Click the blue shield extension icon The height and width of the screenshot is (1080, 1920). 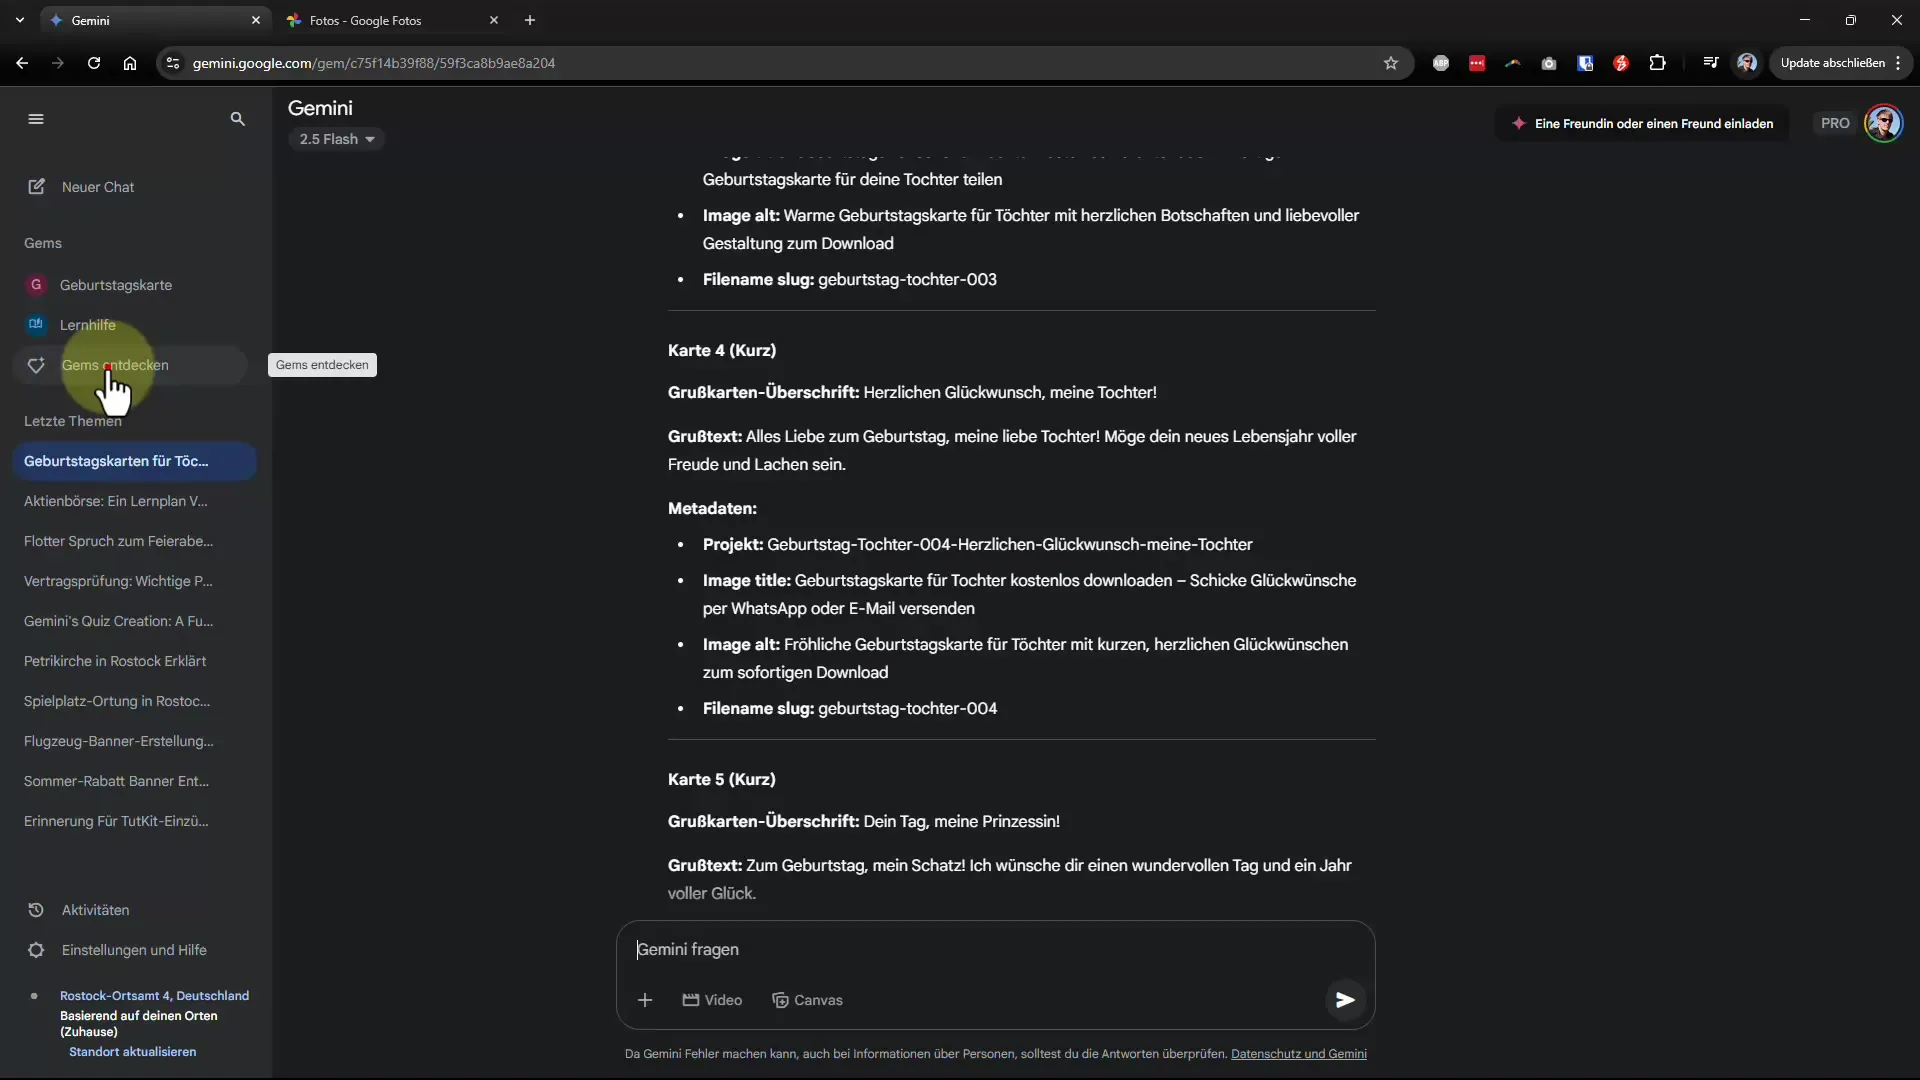click(x=1585, y=63)
